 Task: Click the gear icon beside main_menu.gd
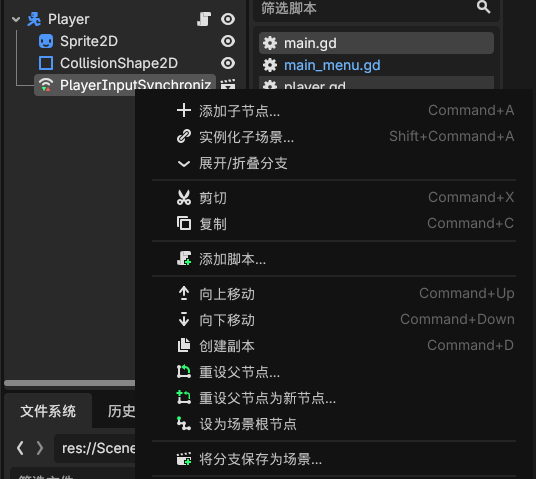point(270,65)
